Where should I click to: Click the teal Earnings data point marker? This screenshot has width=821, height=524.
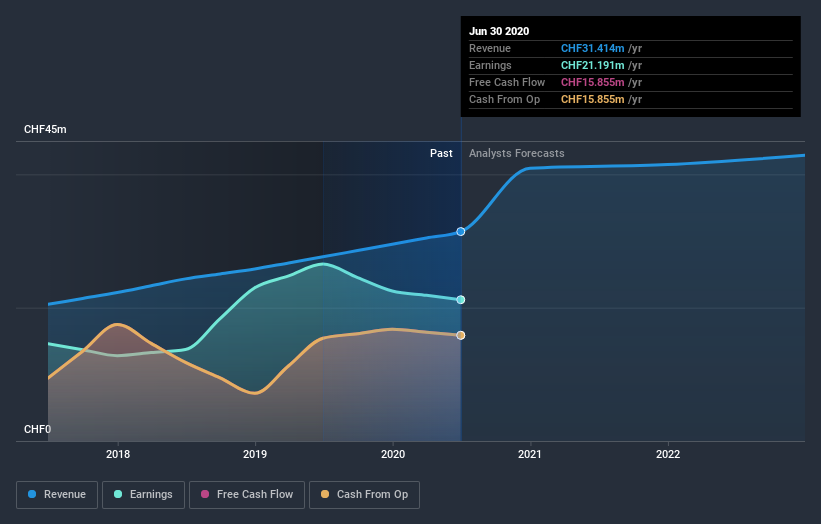click(x=460, y=300)
